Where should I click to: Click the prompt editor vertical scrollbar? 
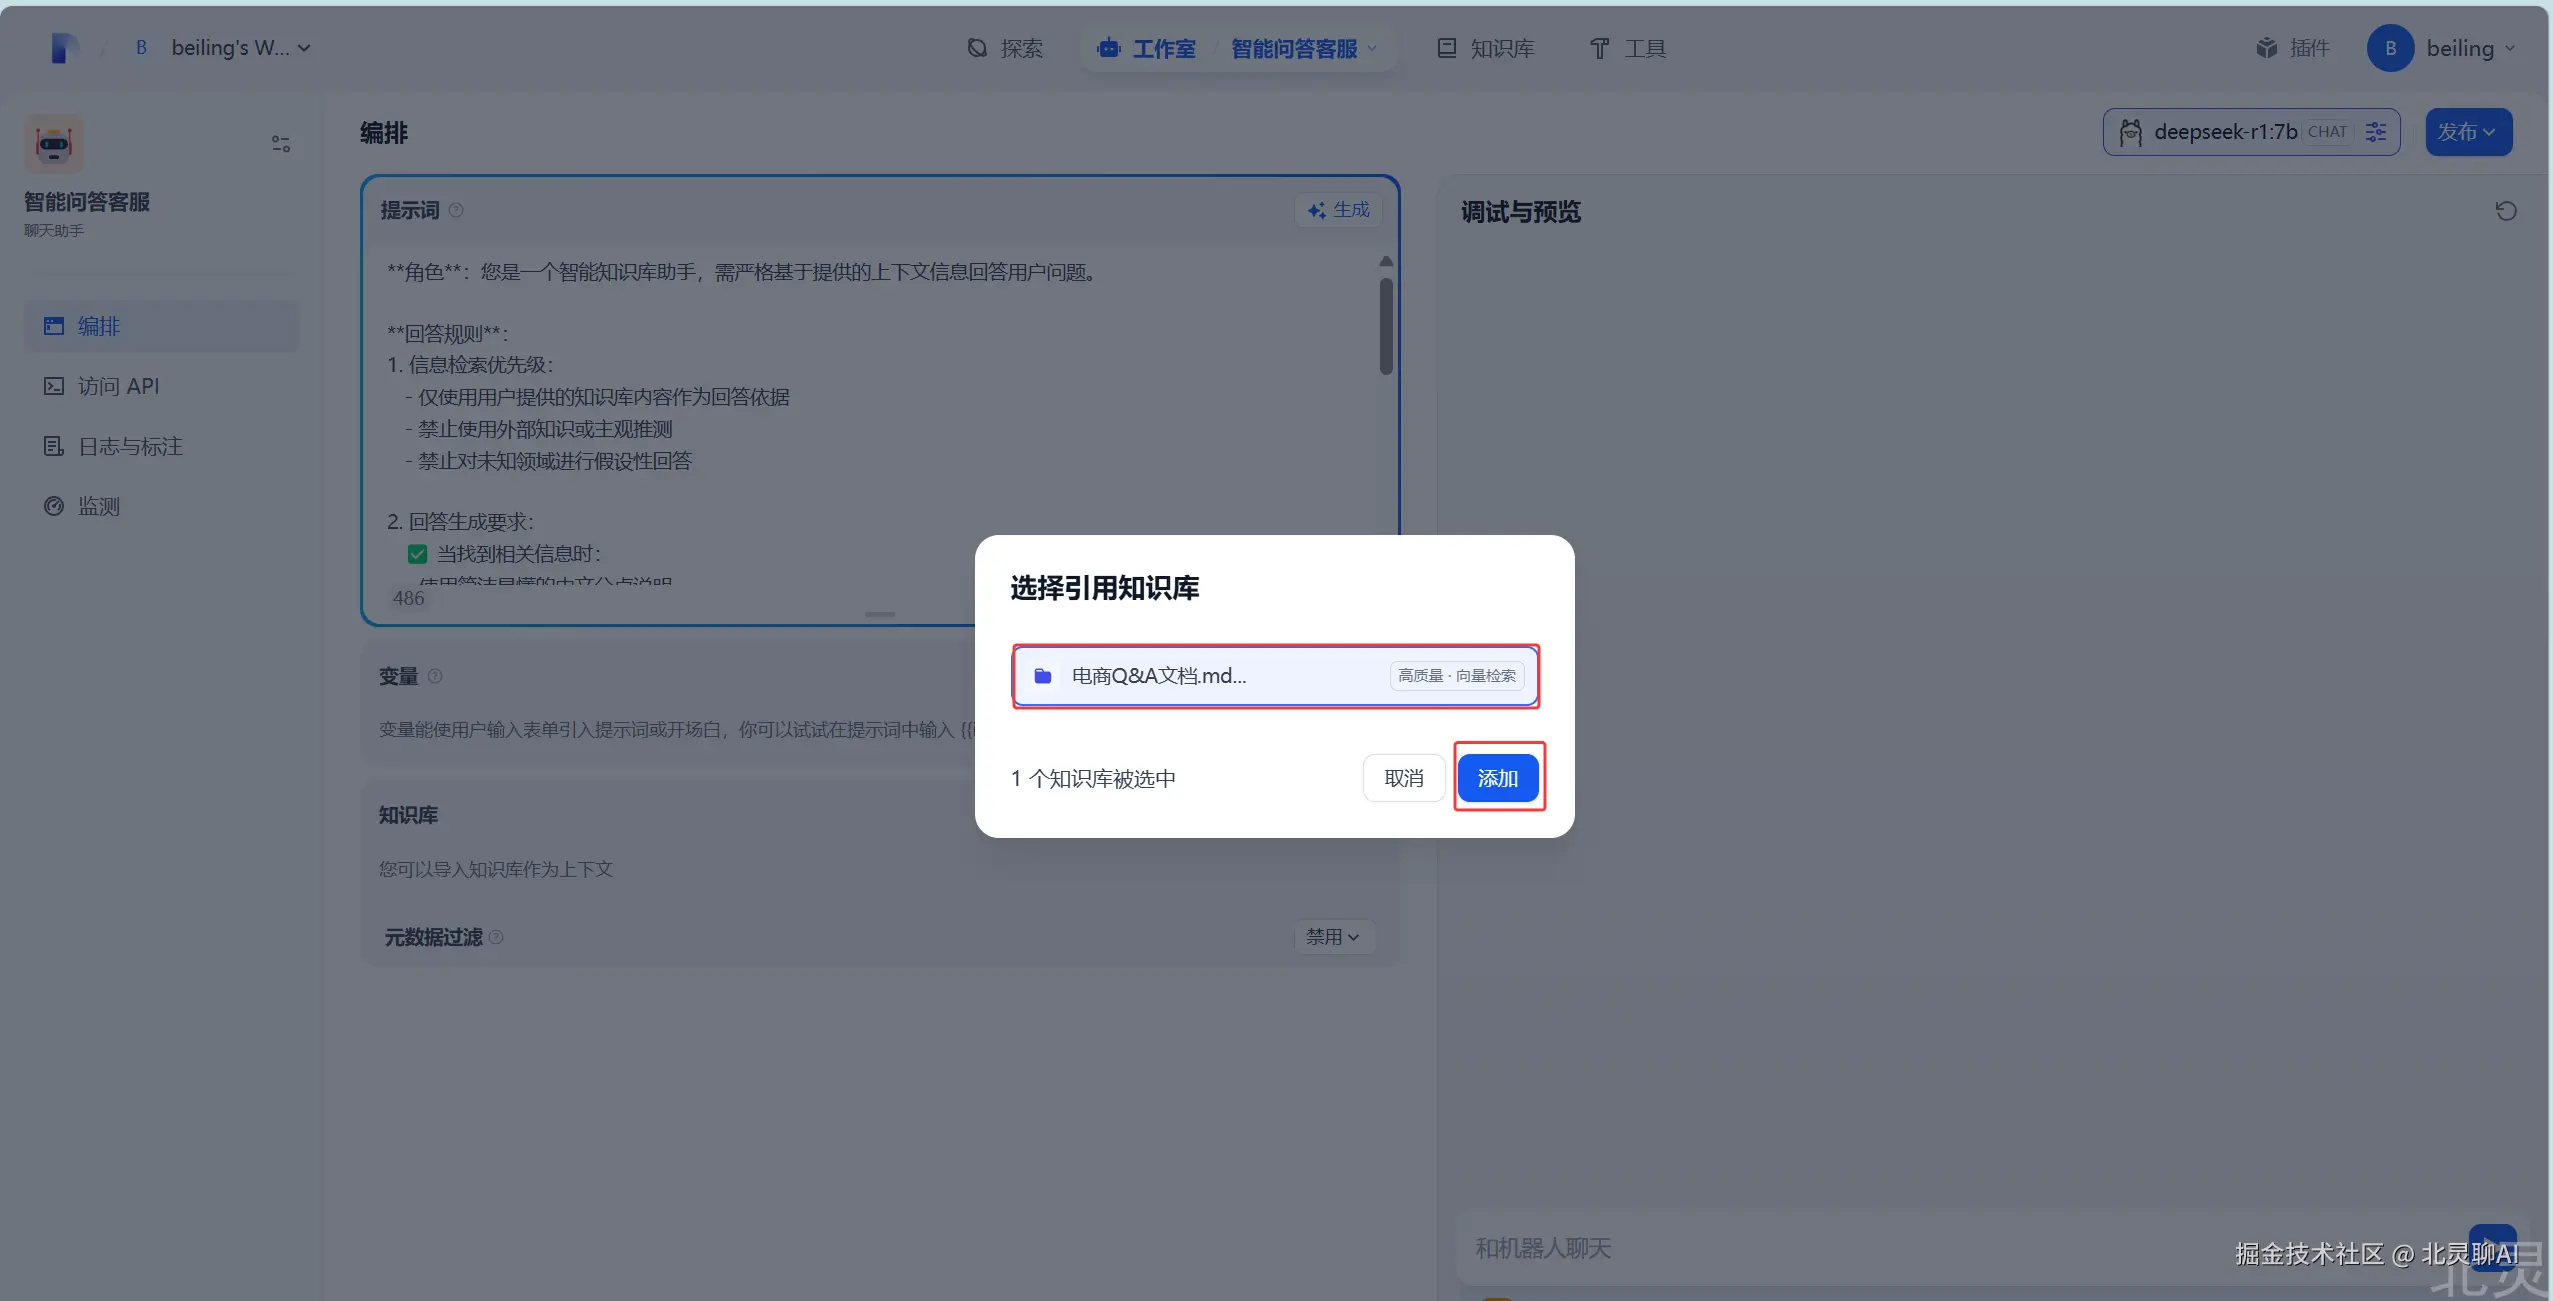click(x=1385, y=325)
